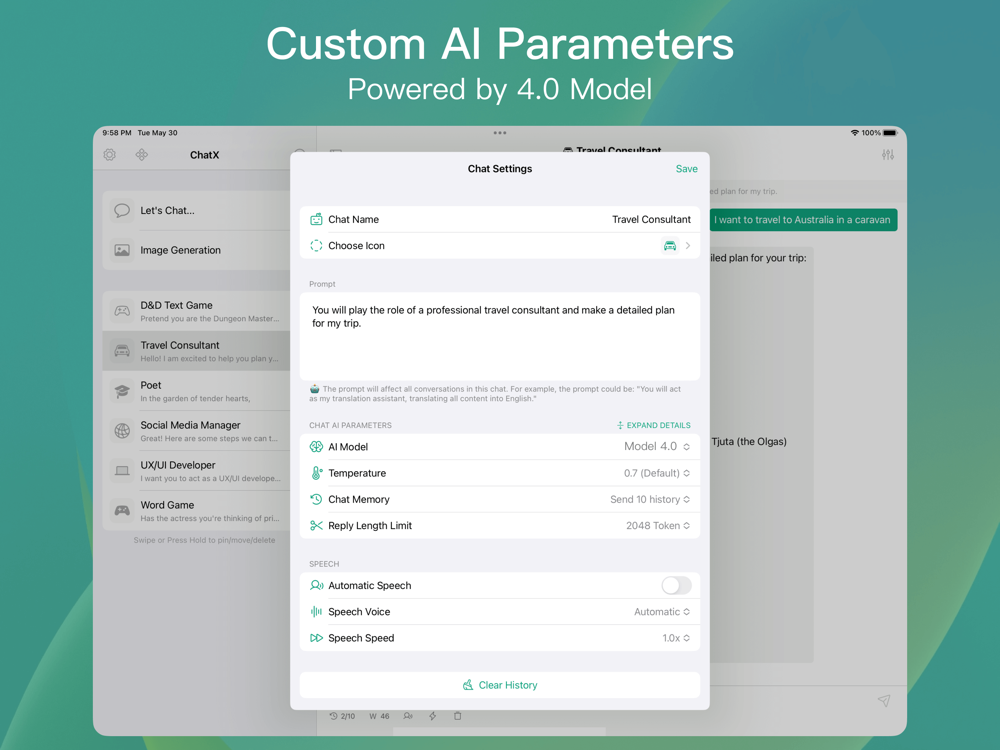Viewport: 1000px width, 750px height.
Task: Open the Temperature 0.7 (Default) dropdown
Action: pyautogui.click(x=657, y=473)
